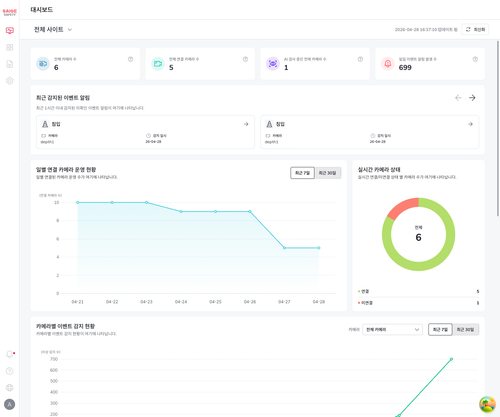Click the 실시간 카메라 상태 heading
The height and width of the screenshot is (417, 500).
coord(379,169)
